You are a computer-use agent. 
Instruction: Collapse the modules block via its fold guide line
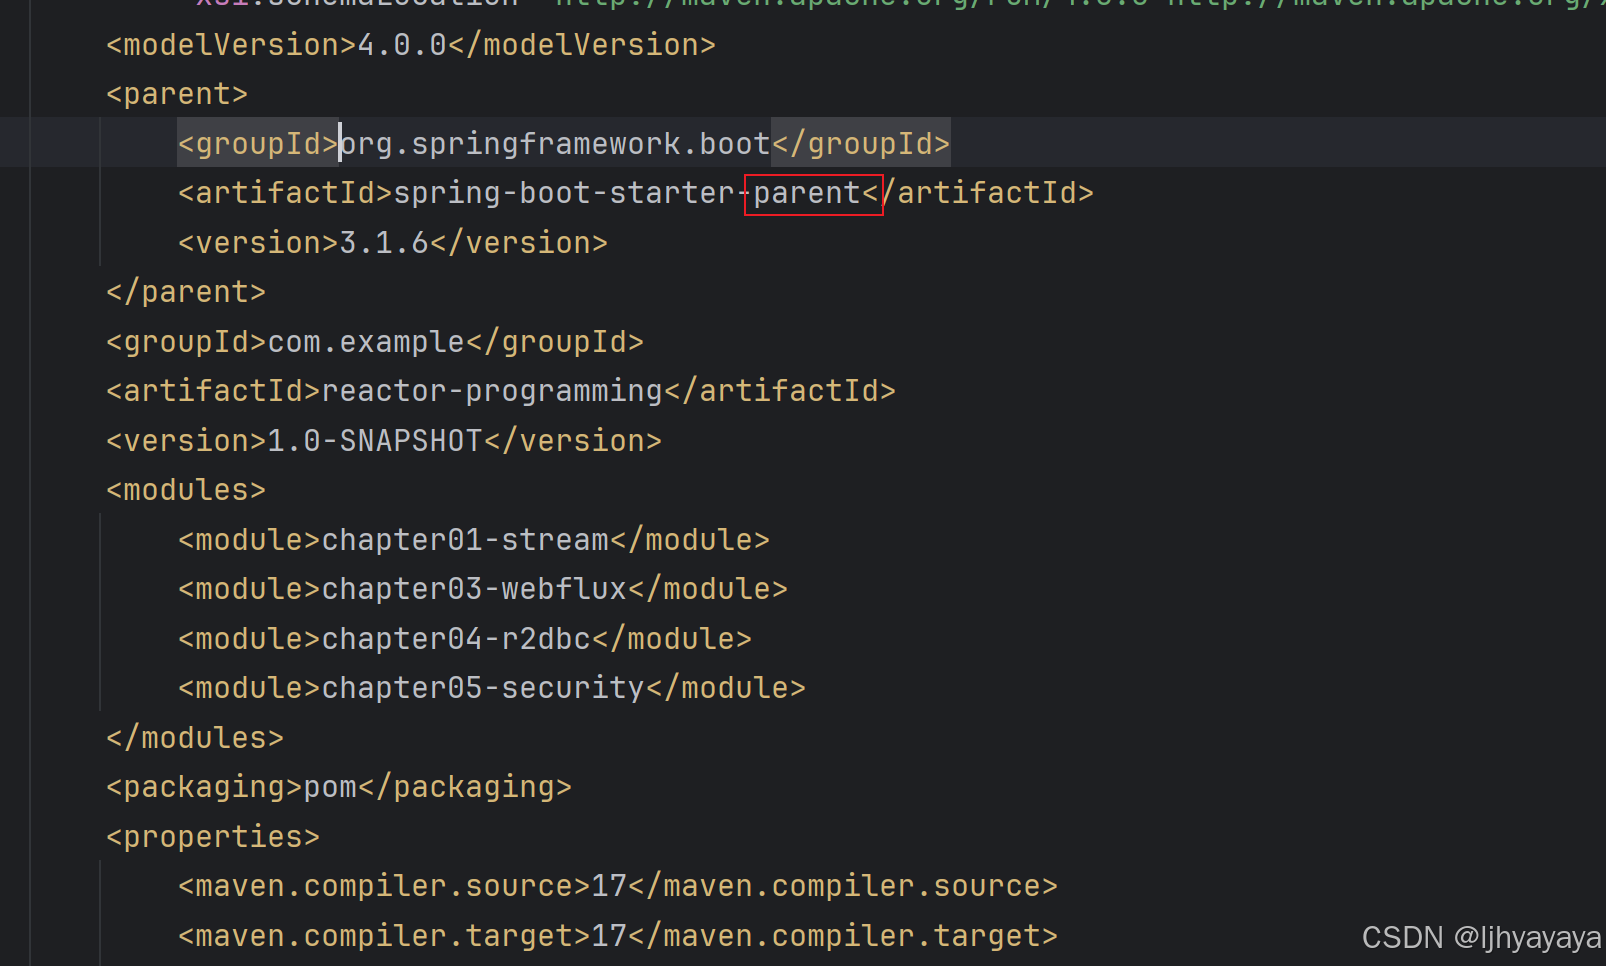pos(98,610)
